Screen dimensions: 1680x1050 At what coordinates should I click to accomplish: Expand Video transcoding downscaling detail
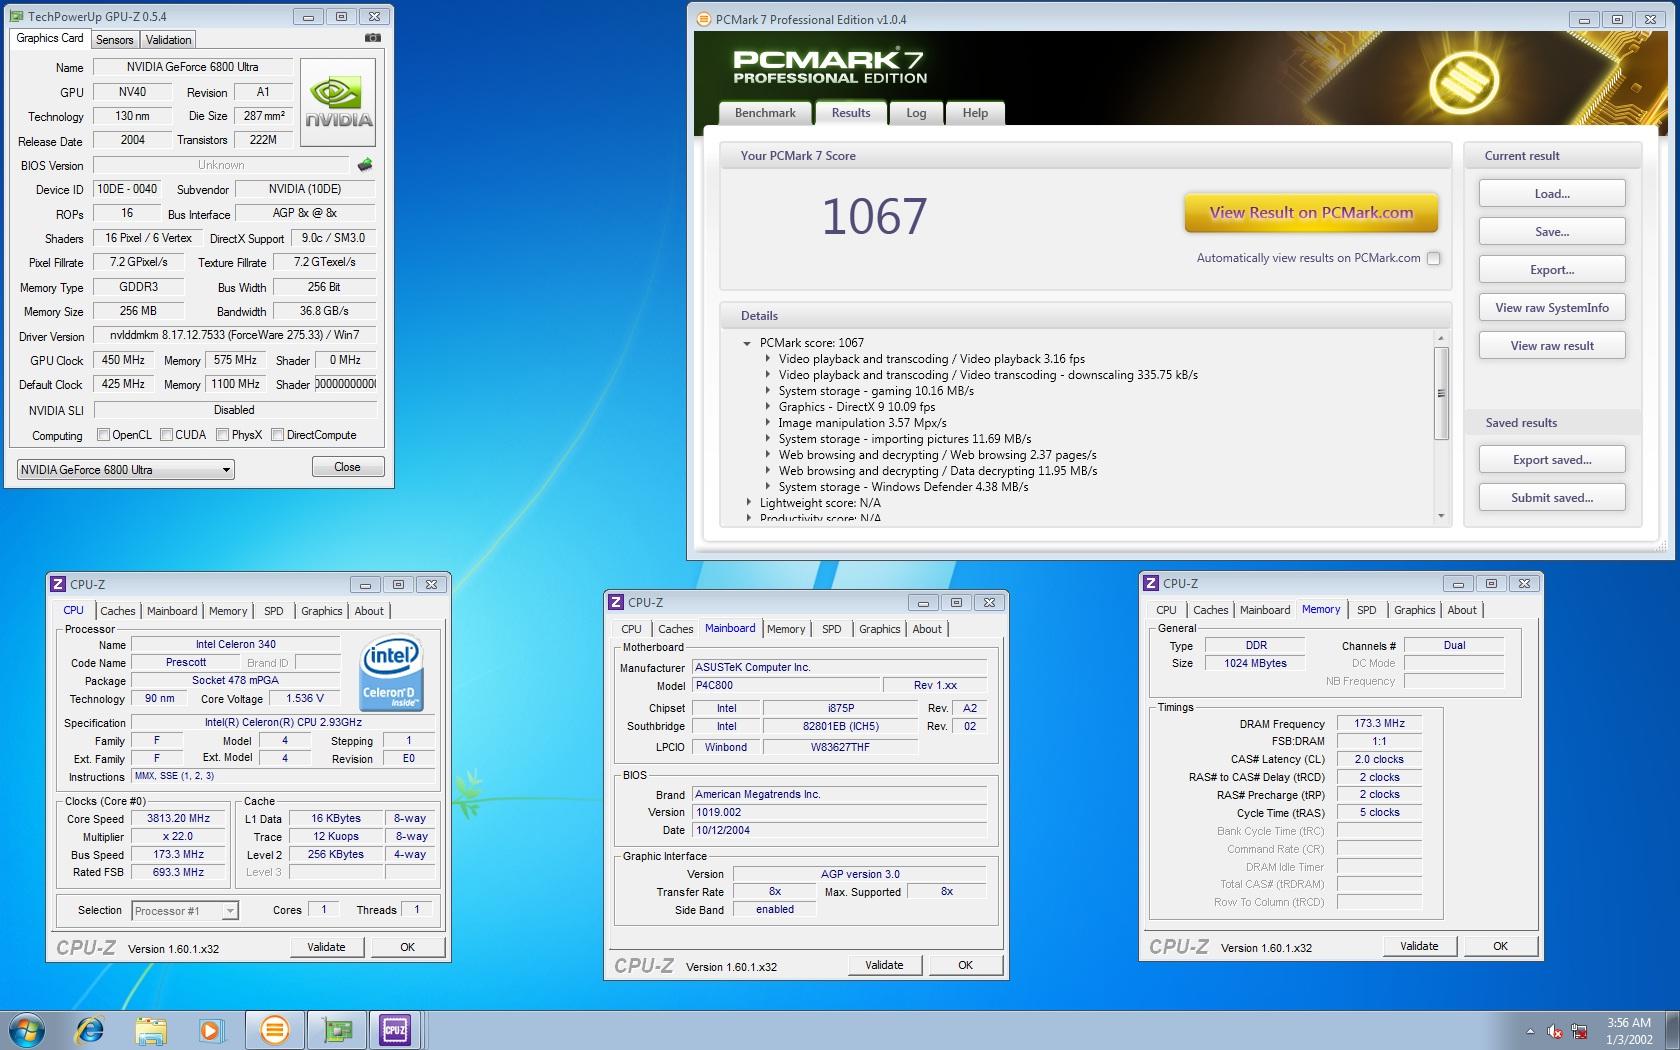click(767, 375)
